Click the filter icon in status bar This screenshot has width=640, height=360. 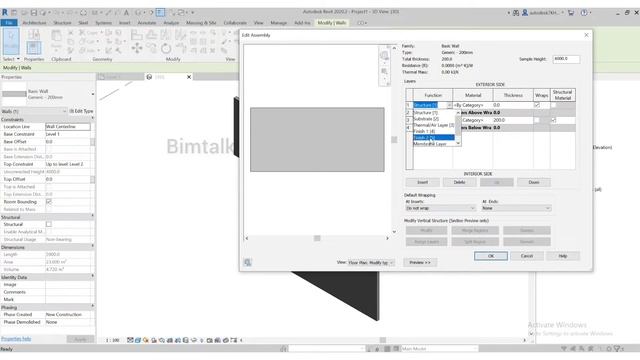617,349
